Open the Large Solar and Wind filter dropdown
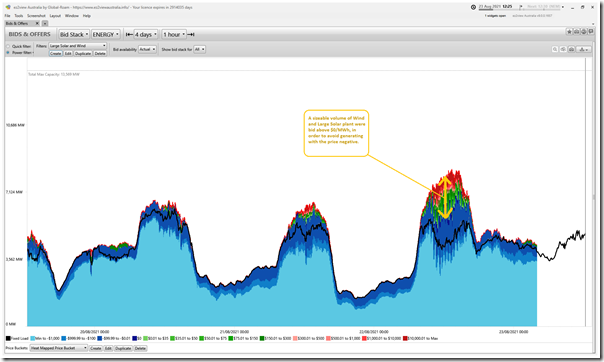604x362 pixels. coord(77,46)
